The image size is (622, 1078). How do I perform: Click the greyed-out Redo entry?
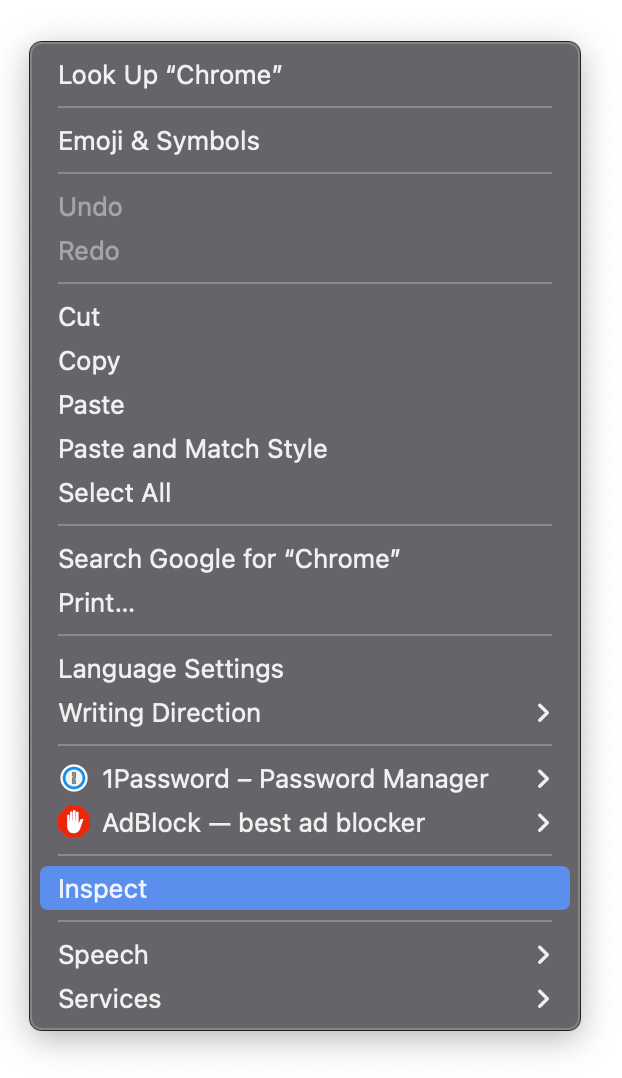[89, 251]
